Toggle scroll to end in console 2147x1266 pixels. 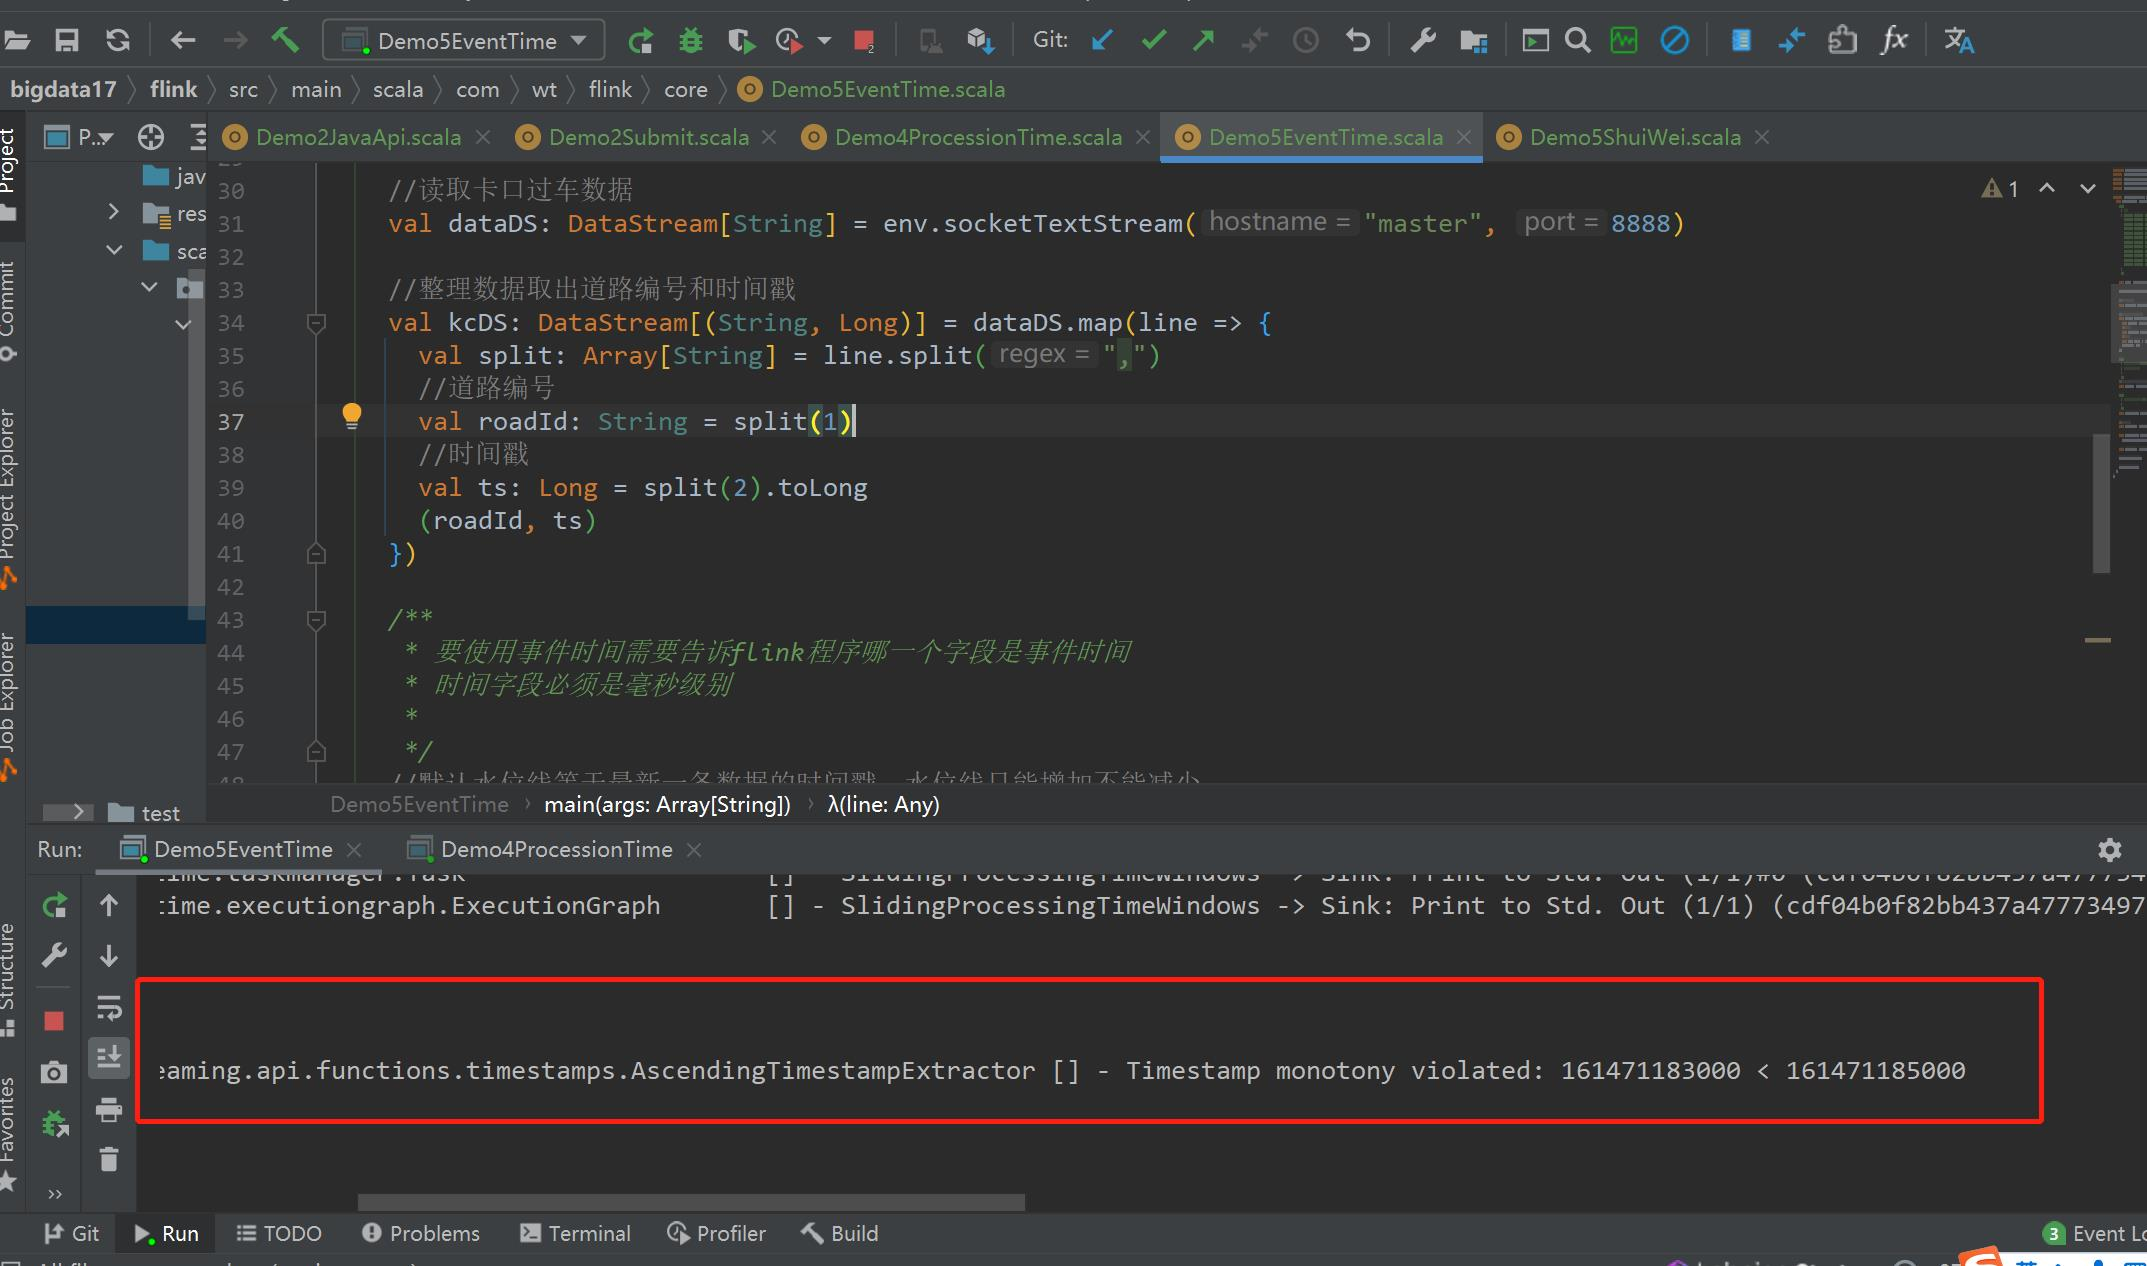[109, 1056]
